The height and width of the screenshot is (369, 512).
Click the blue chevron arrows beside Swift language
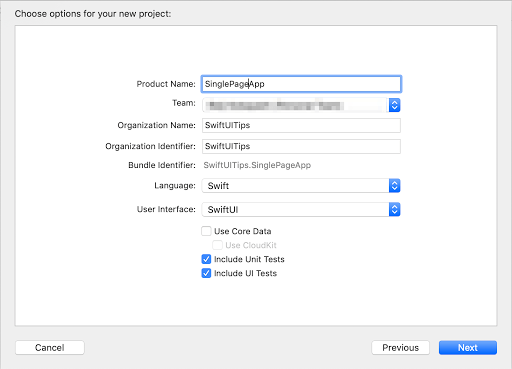tap(394, 186)
